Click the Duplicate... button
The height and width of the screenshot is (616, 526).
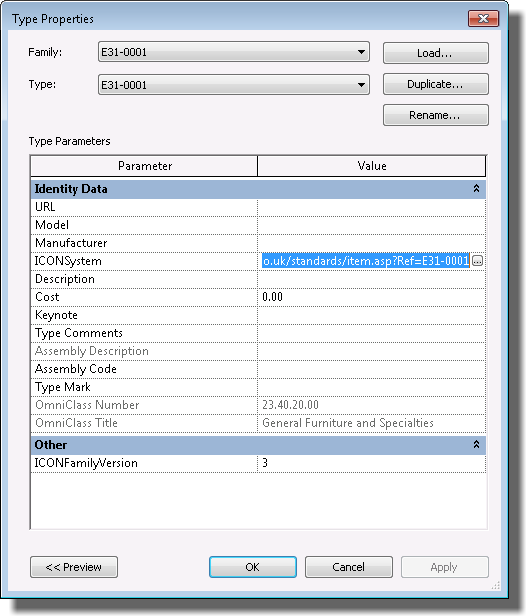tap(436, 84)
